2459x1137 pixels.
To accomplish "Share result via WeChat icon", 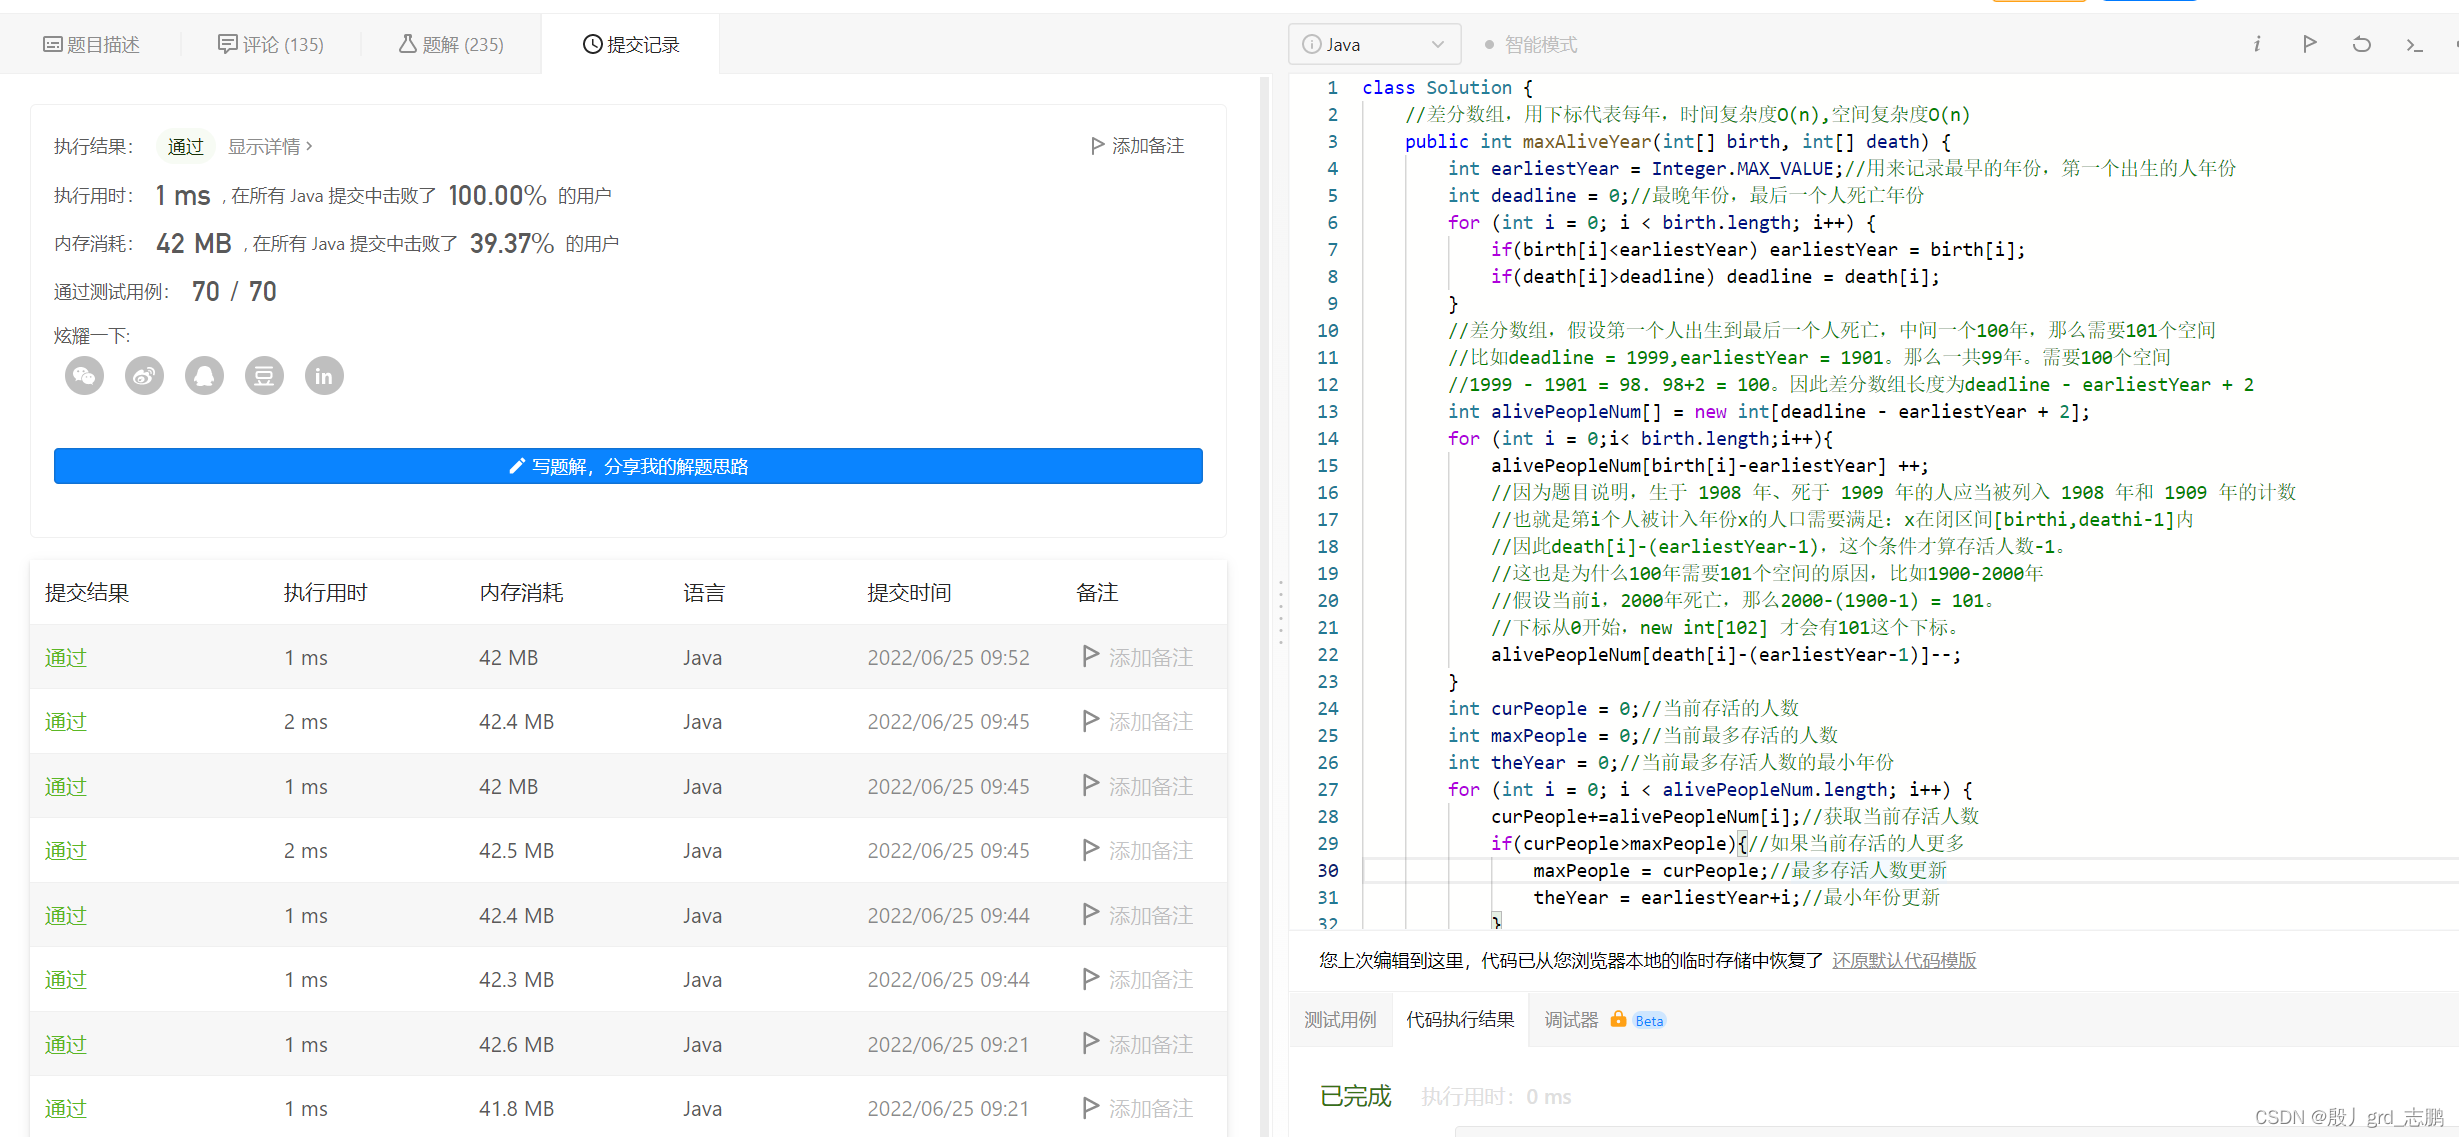I will point(84,376).
